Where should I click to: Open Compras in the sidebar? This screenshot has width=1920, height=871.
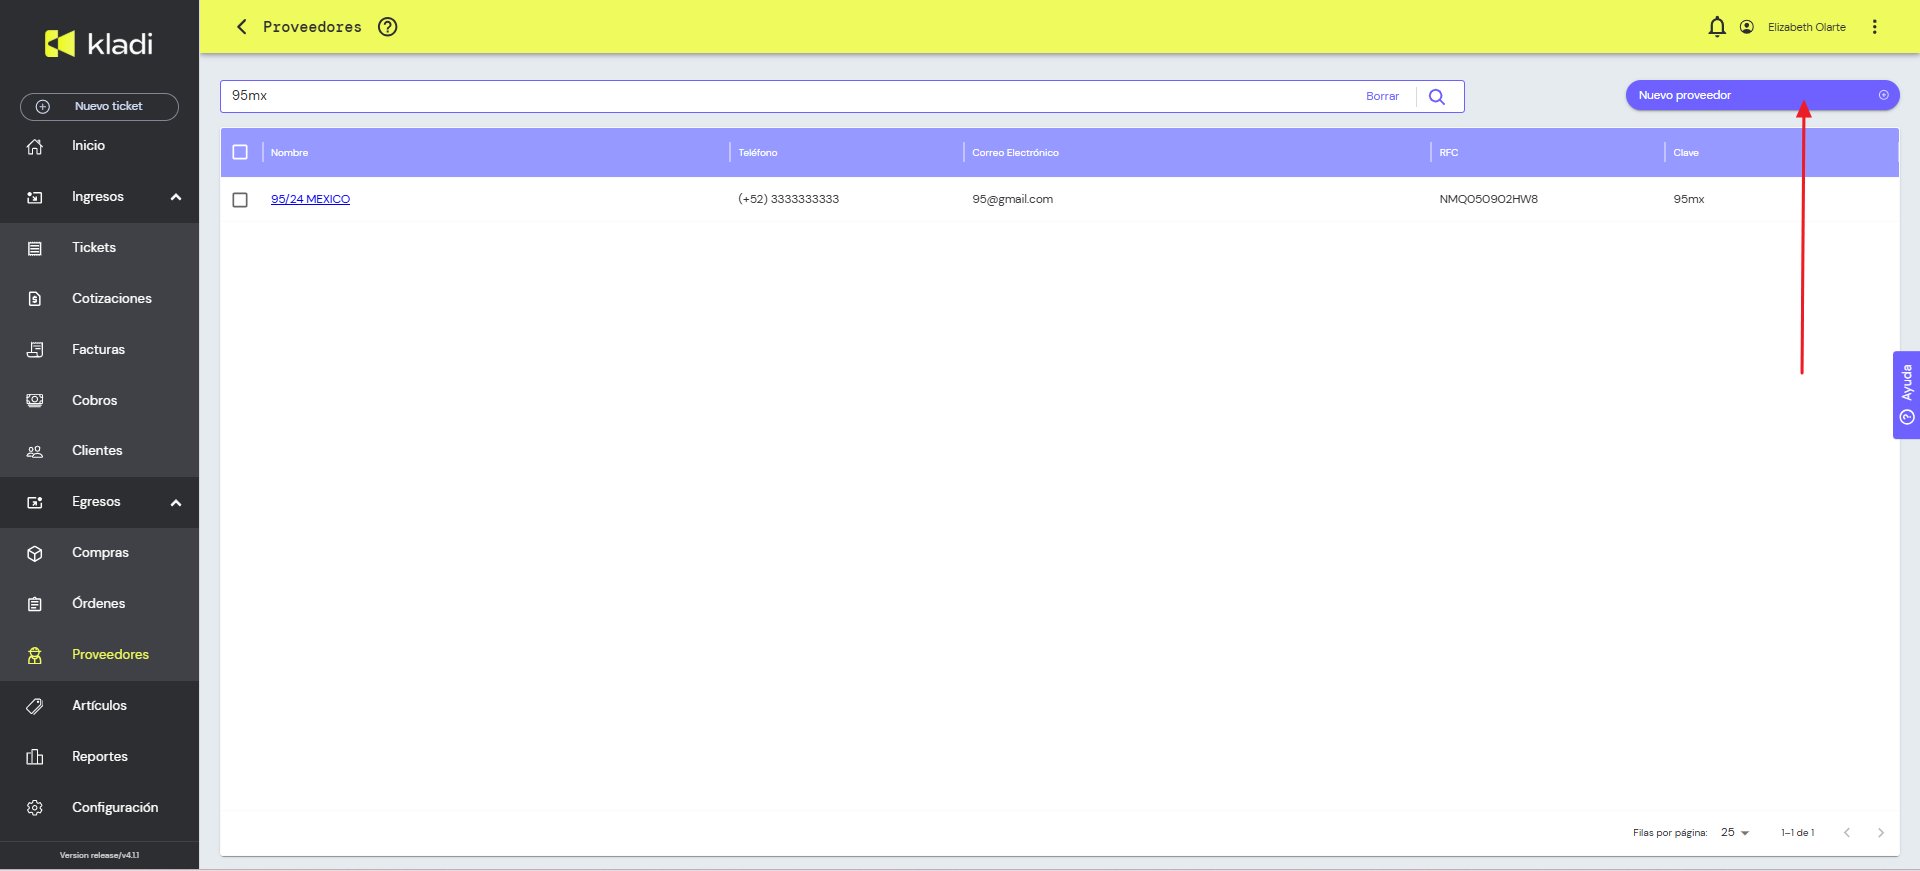(99, 553)
